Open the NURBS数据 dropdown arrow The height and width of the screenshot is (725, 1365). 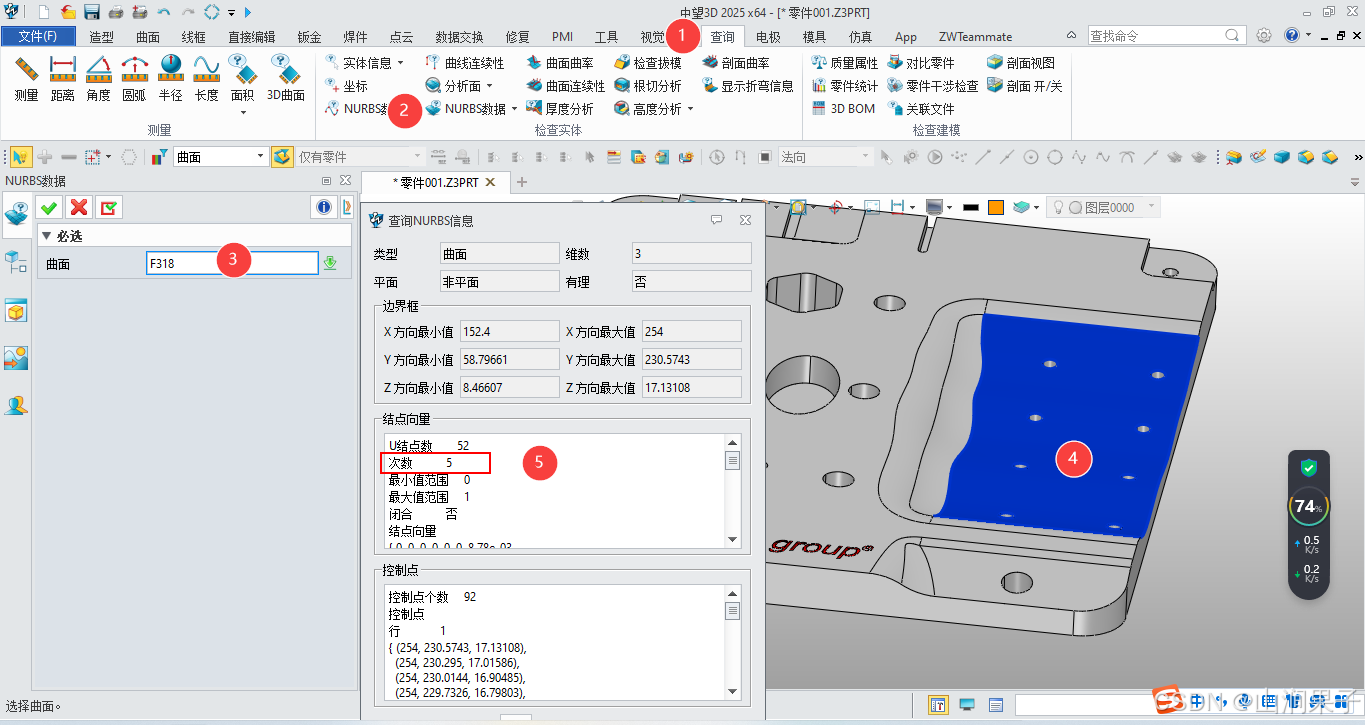514,109
